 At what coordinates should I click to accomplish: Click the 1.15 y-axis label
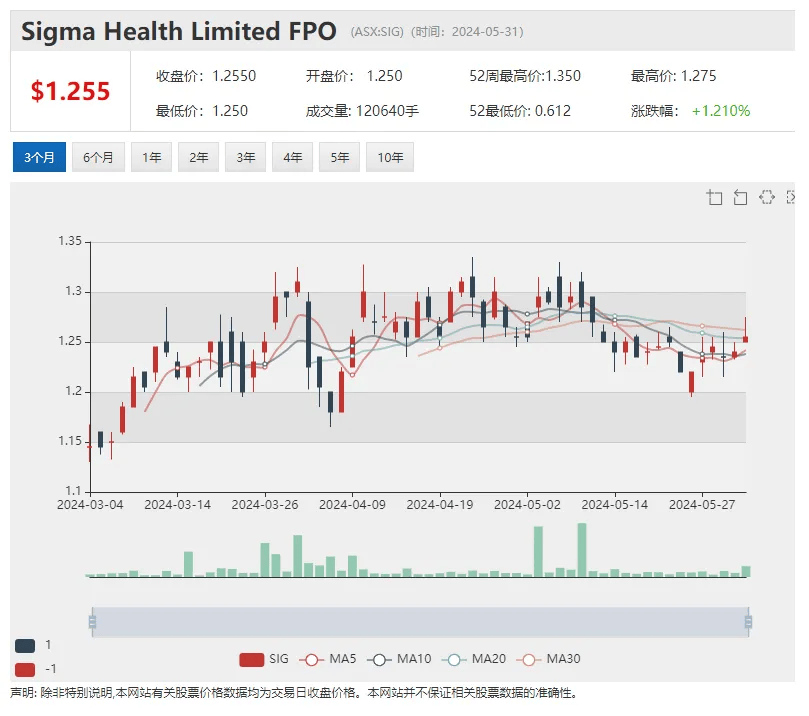(70, 441)
